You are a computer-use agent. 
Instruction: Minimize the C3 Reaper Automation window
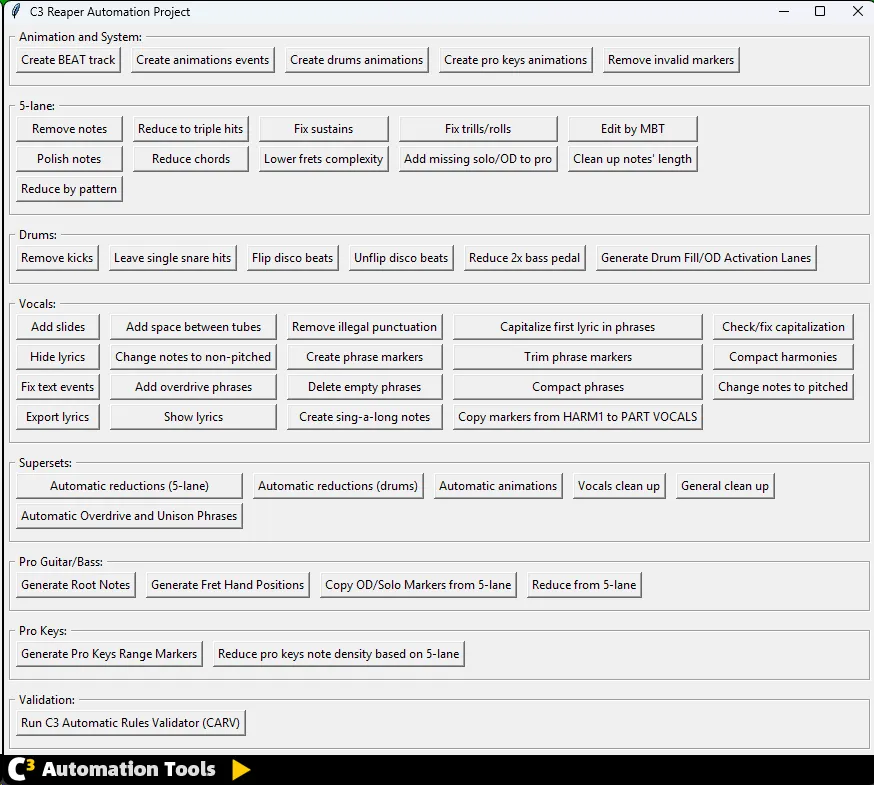pos(784,11)
